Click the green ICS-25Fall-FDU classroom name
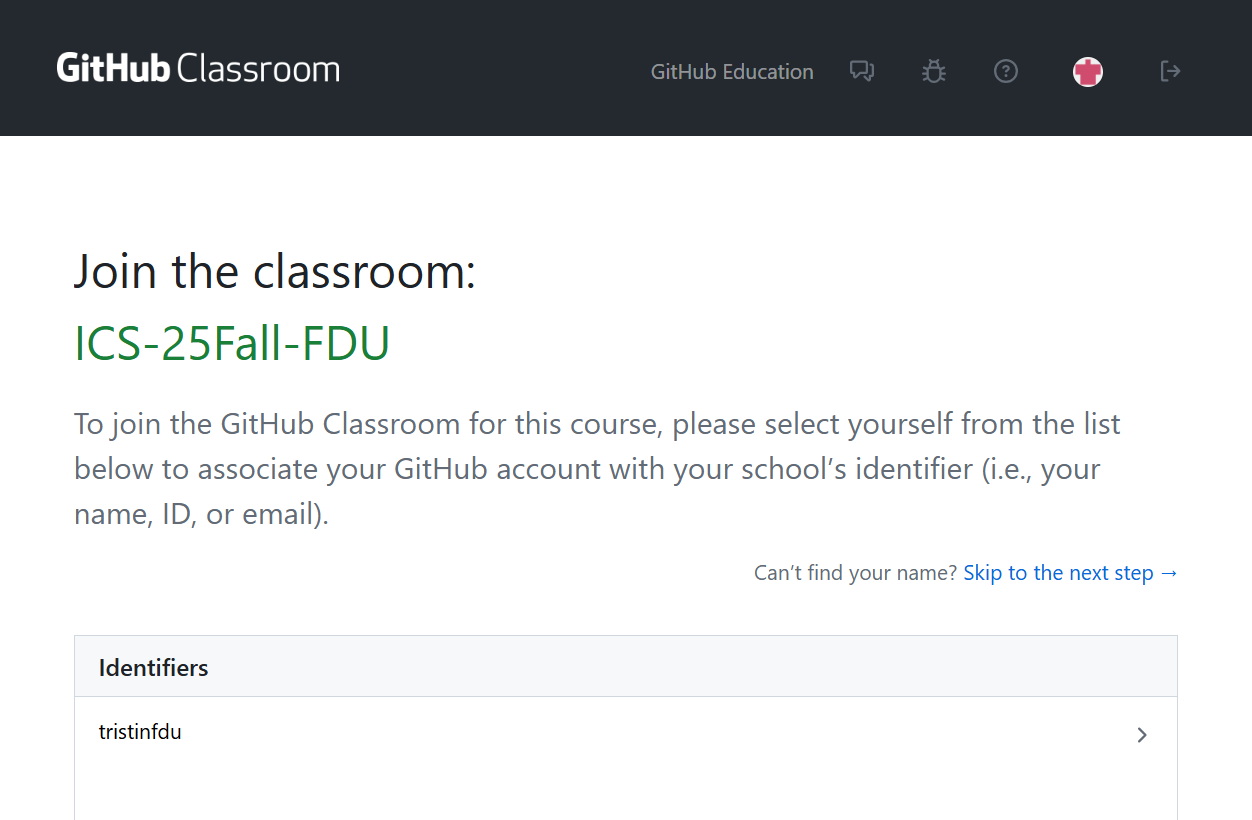The width and height of the screenshot is (1252, 820). point(232,344)
